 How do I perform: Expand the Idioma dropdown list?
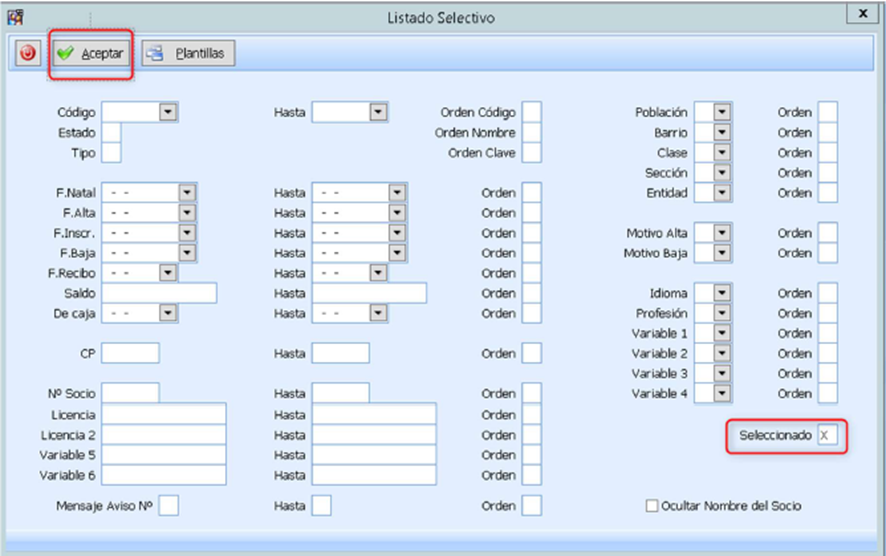click(723, 293)
